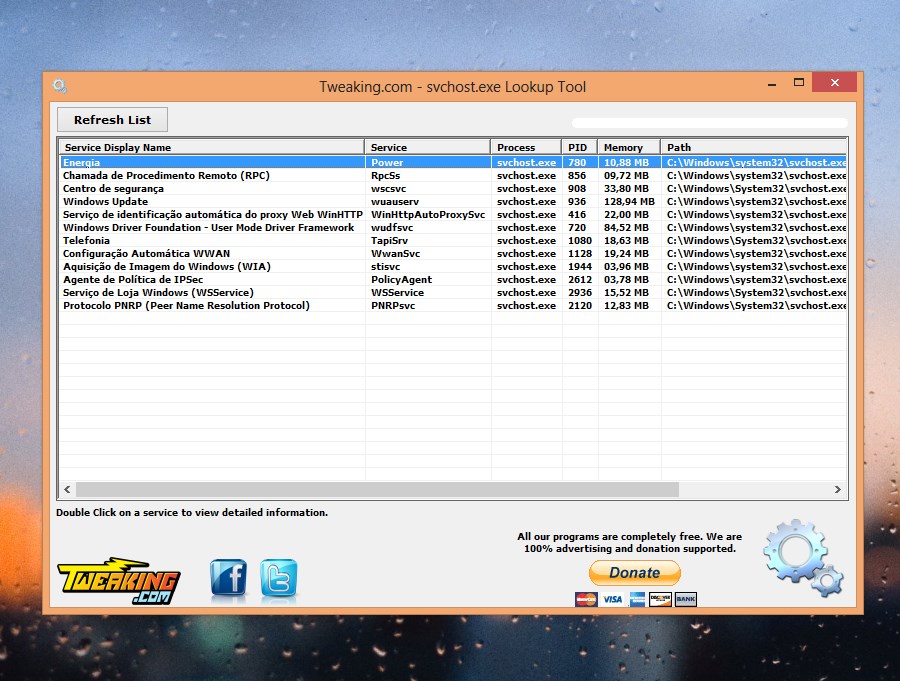Click the American Express payment icon

coord(637,599)
